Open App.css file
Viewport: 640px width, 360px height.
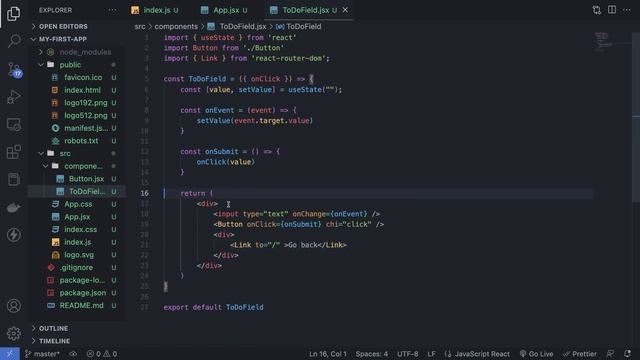click(x=77, y=204)
